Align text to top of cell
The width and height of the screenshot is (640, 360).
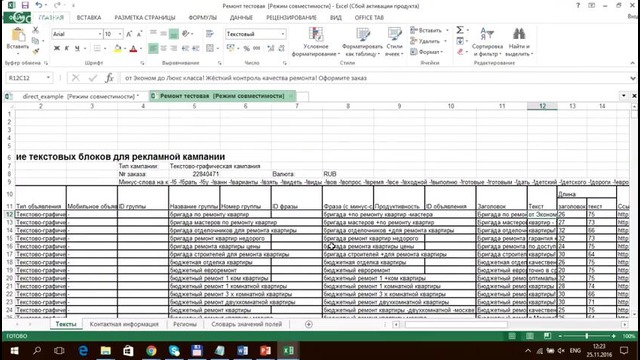tap(153, 34)
